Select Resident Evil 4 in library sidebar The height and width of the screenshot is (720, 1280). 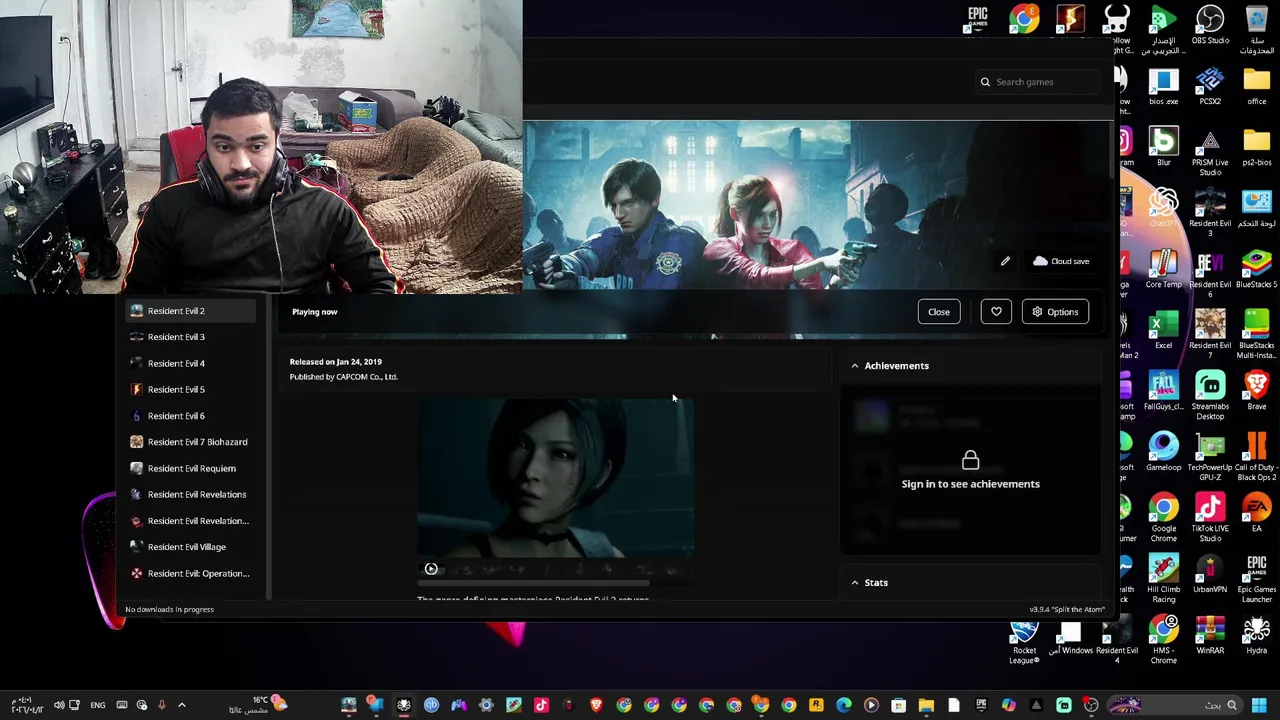coord(191,363)
